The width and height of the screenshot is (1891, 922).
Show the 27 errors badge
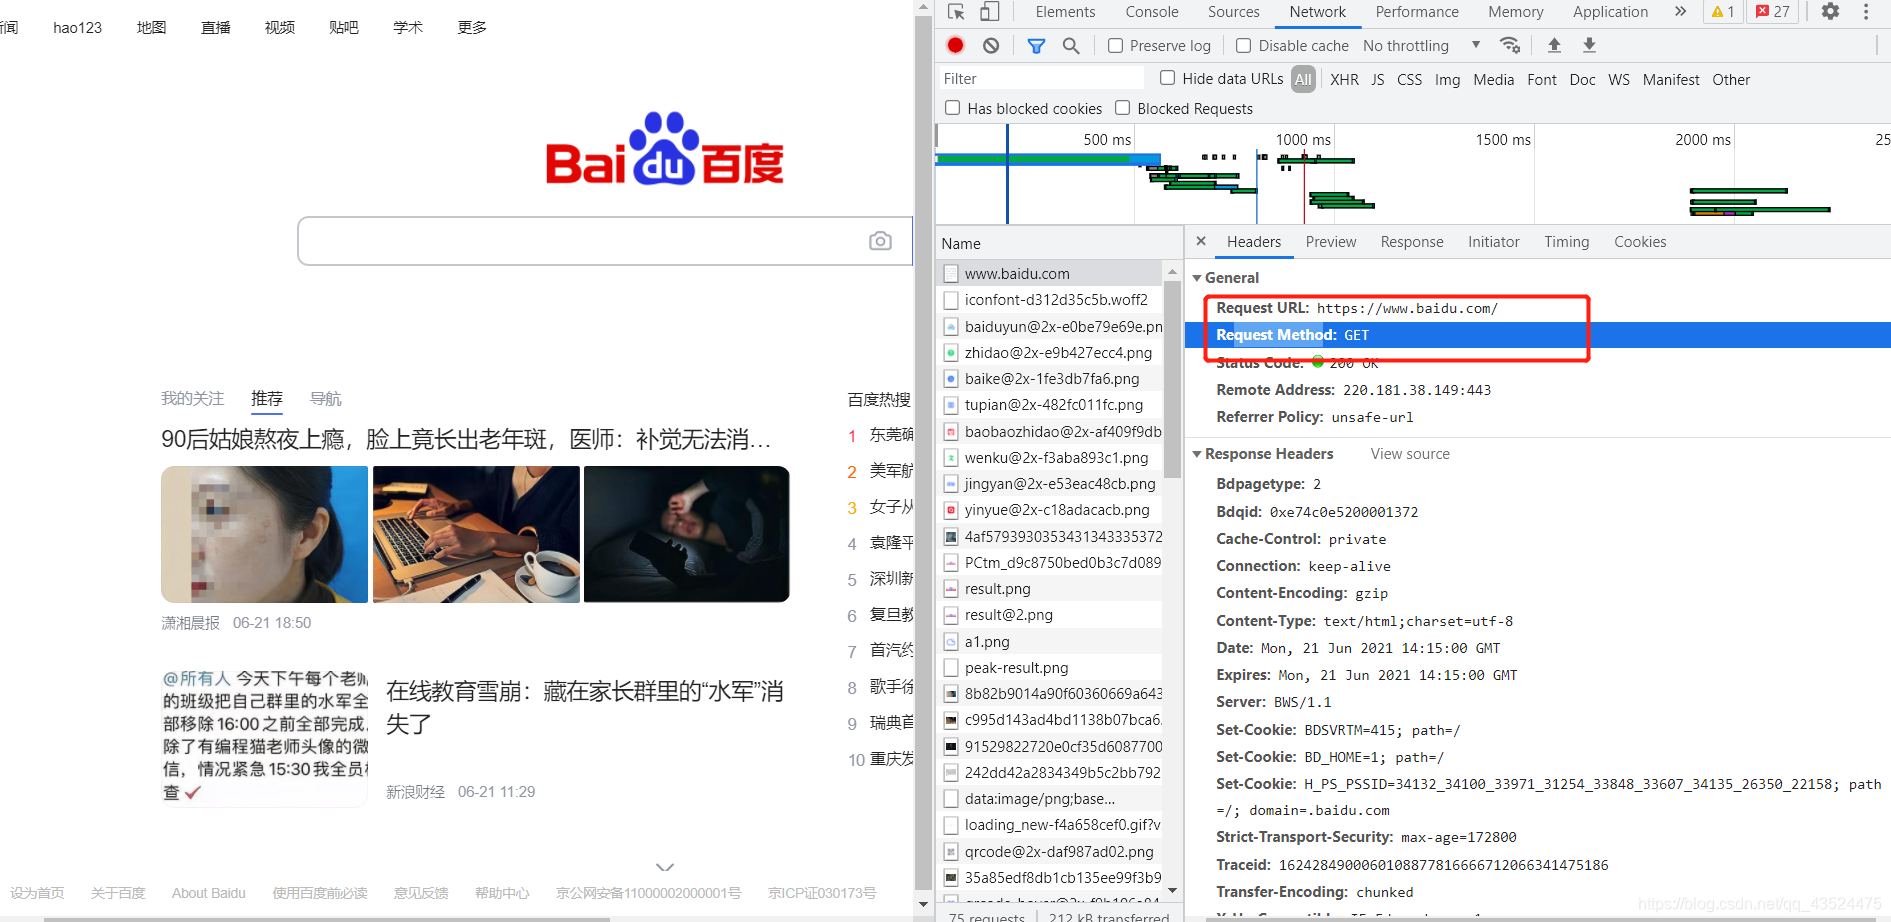(1773, 12)
